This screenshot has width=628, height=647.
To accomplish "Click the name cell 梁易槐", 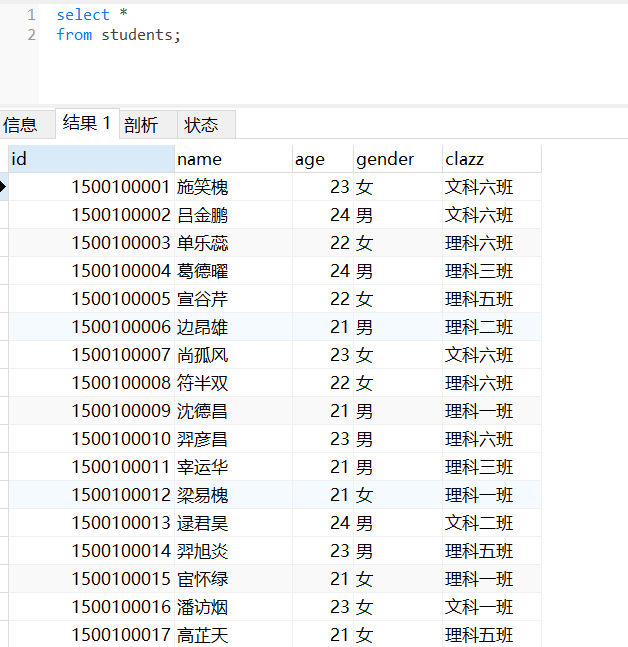I will tap(234, 495).
